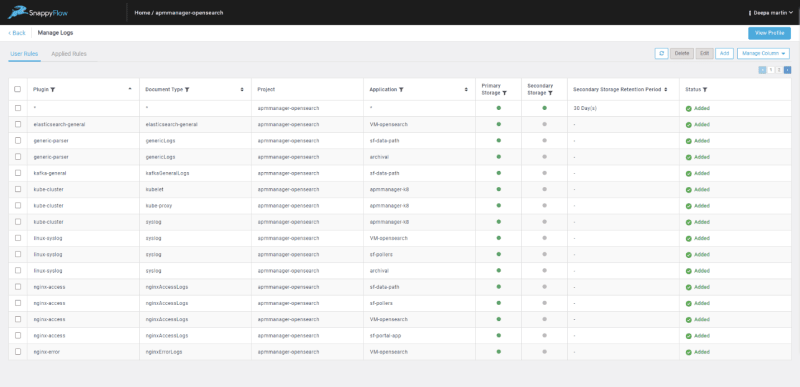Click the green secondary storage dot in the 30 Day(s) row
This screenshot has height=387, width=800.
544,108
